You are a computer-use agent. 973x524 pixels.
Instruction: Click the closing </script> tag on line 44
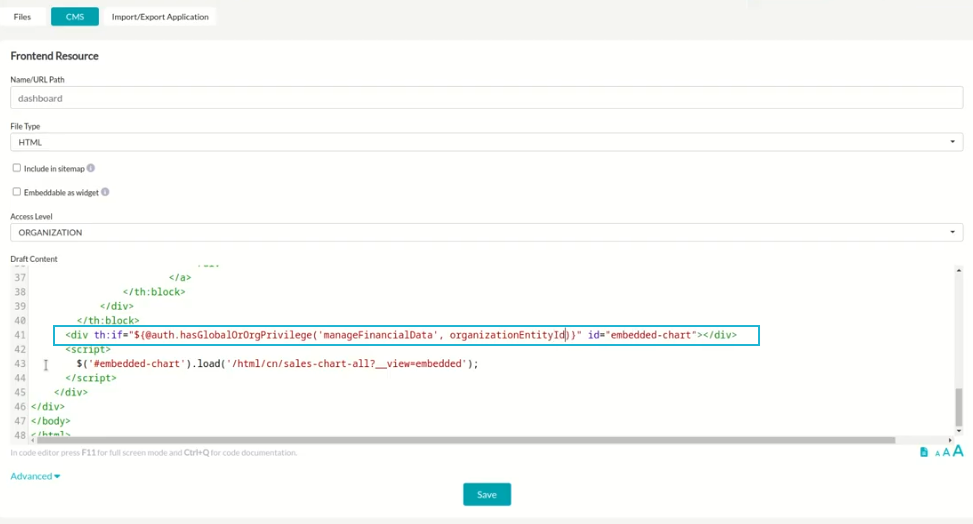coord(91,378)
